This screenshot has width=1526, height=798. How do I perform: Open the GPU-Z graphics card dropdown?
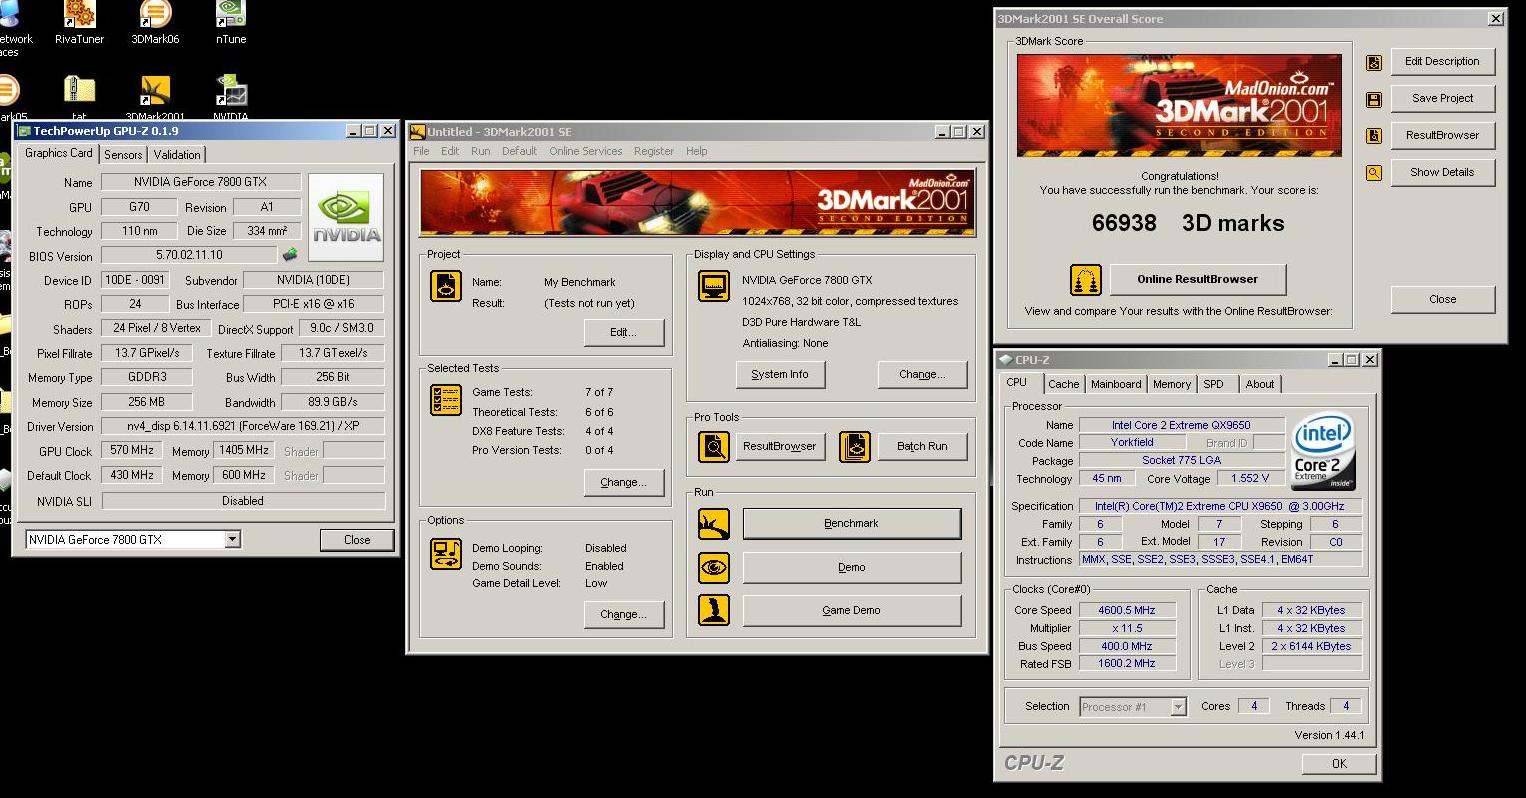click(233, 540)
